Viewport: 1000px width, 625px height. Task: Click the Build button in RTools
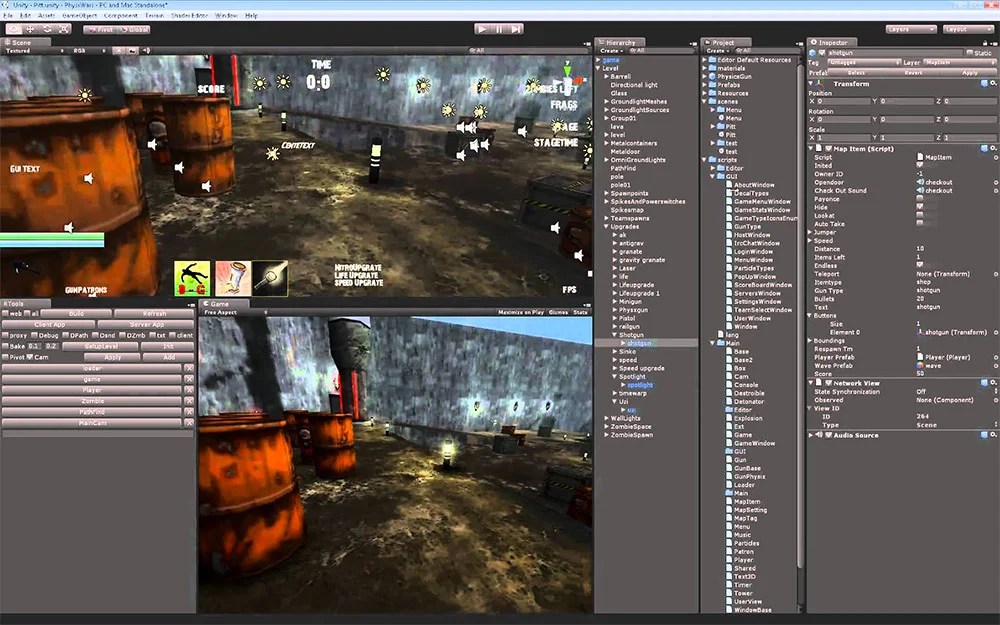pos(77,314)
